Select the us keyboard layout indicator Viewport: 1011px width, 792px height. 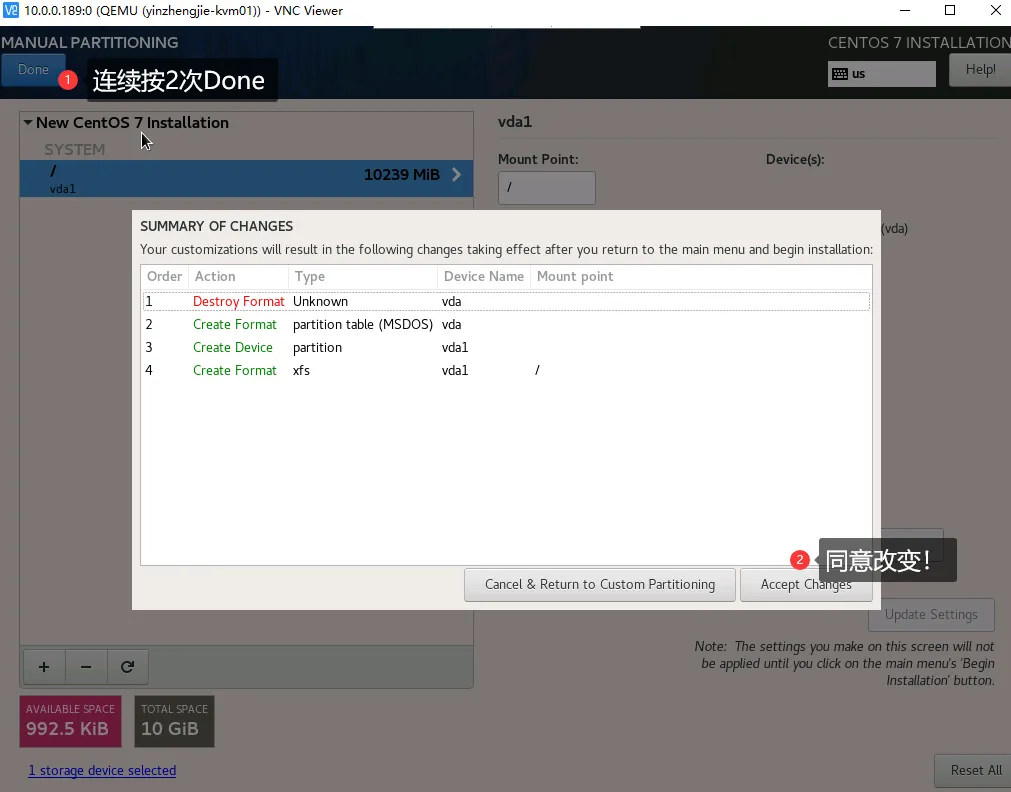click(881, 74)
